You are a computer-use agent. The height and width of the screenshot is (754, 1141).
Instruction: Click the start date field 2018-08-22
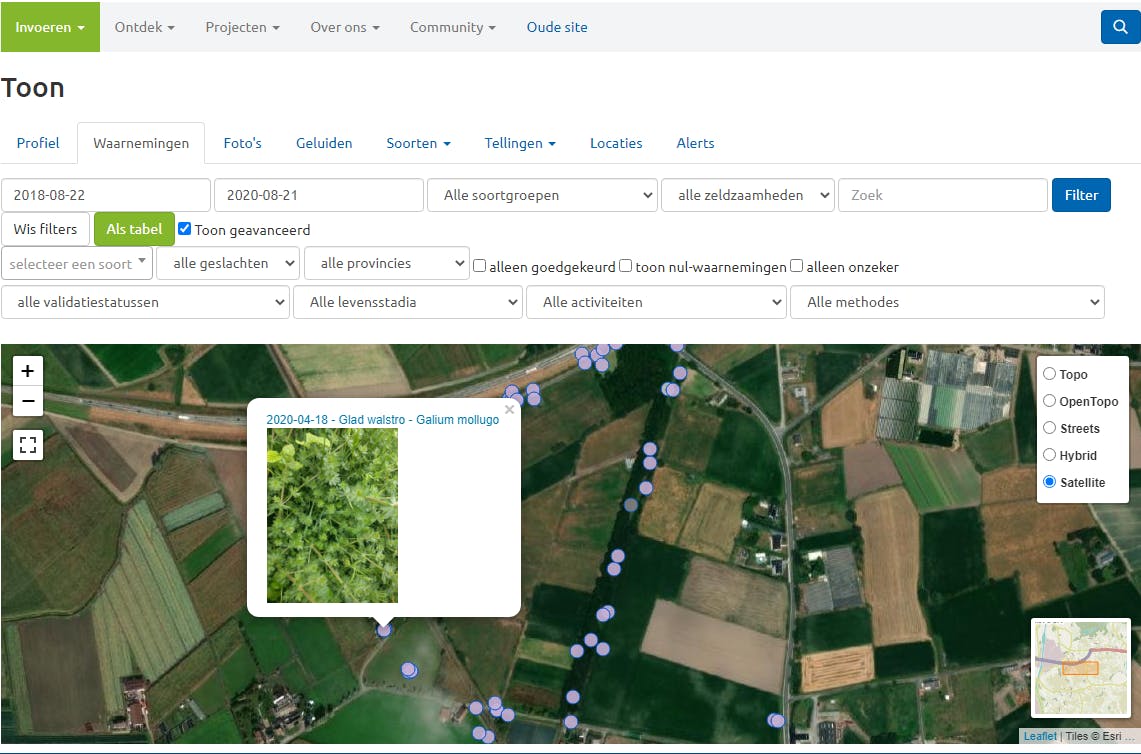pyautogui.click(x=106, y=195)
